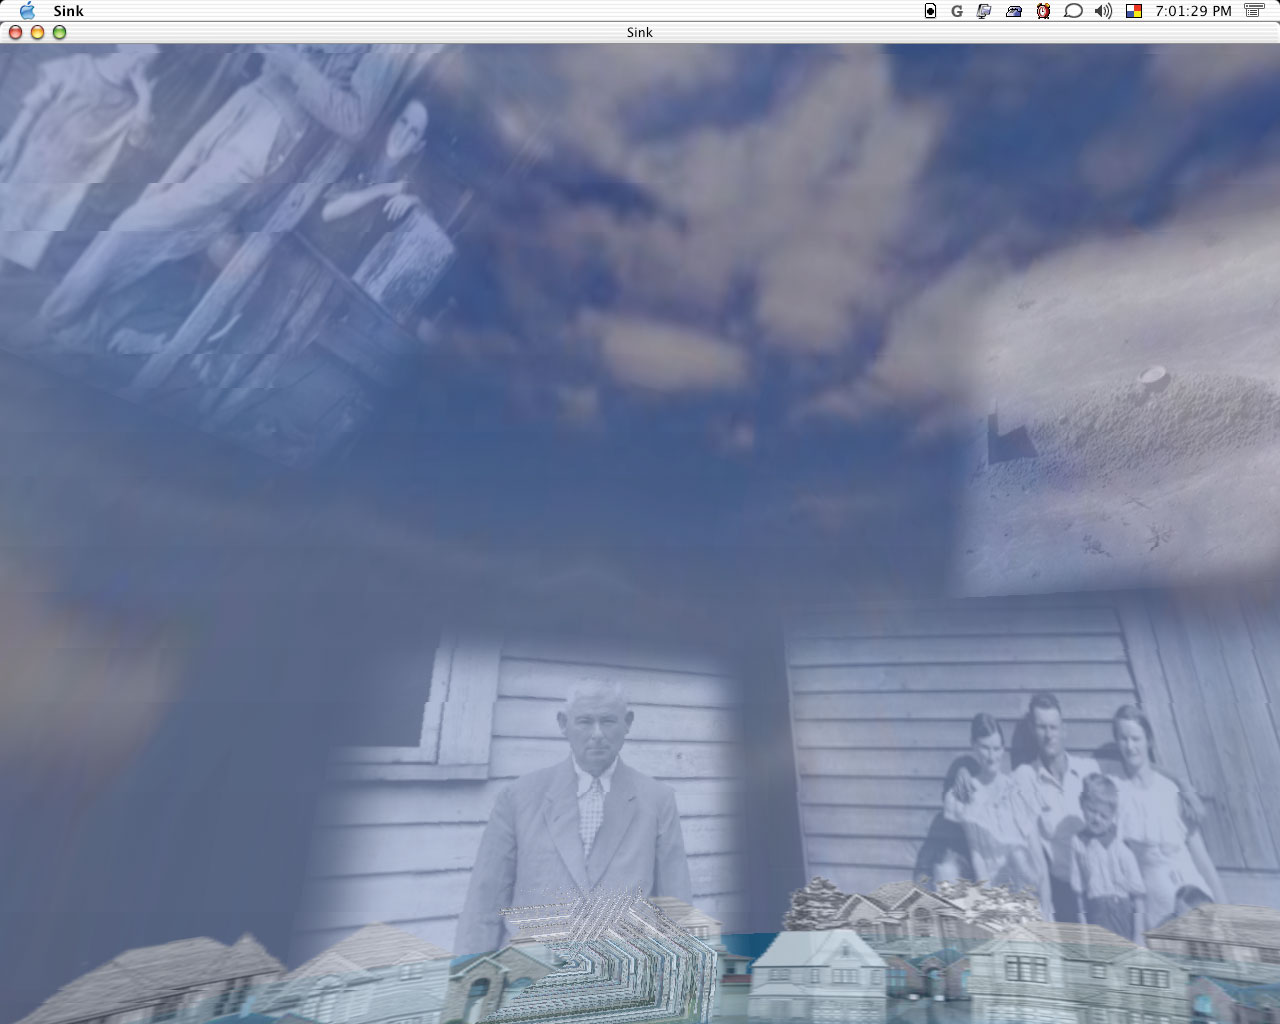
Task: Click the telephone modem status icon
Action: tap(1014, 11)
